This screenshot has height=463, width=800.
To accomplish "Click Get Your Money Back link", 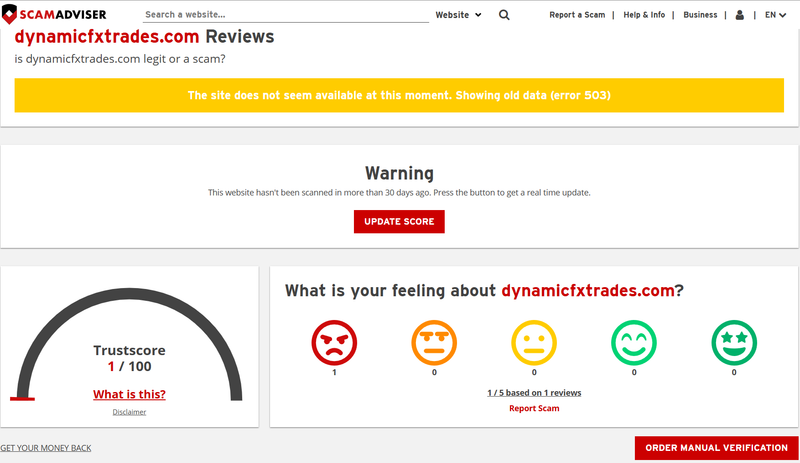I will click(x=46, y=448).
